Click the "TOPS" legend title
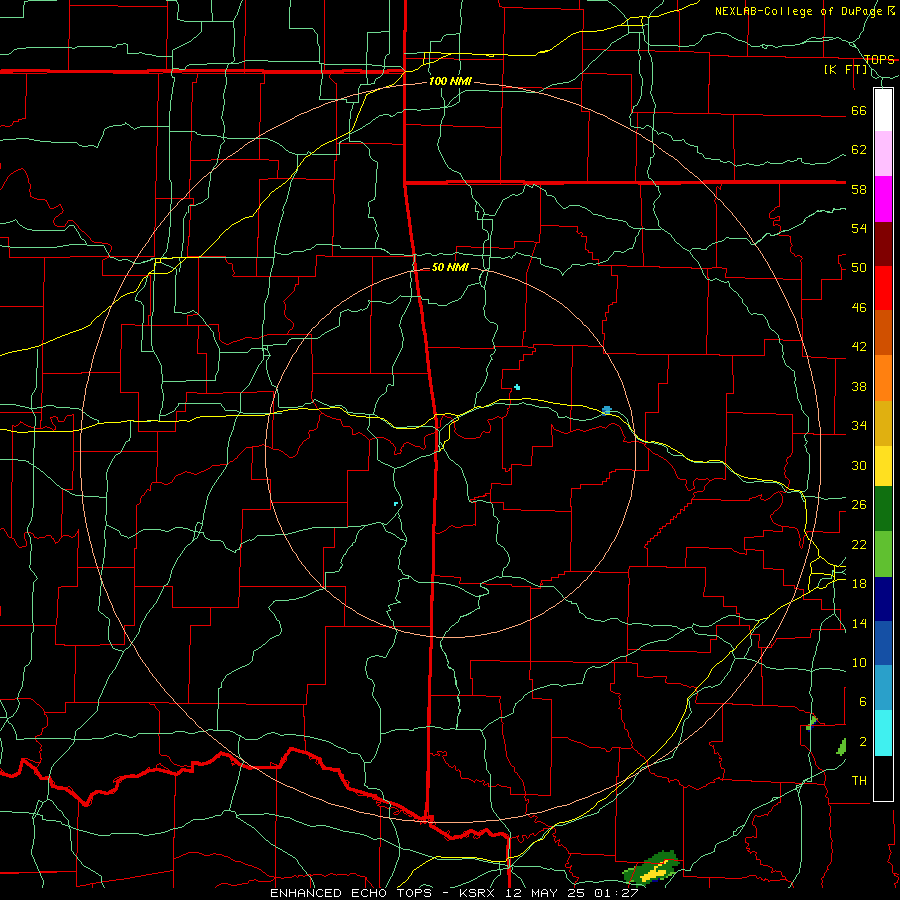The height and width of the screenshot is (900, 900). coord(879,60)
